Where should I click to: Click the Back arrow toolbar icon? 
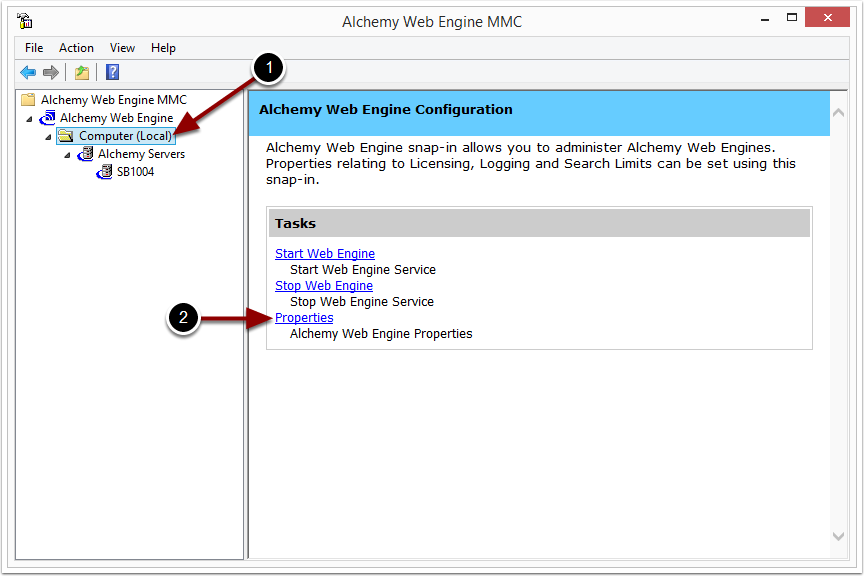(28, 72)
